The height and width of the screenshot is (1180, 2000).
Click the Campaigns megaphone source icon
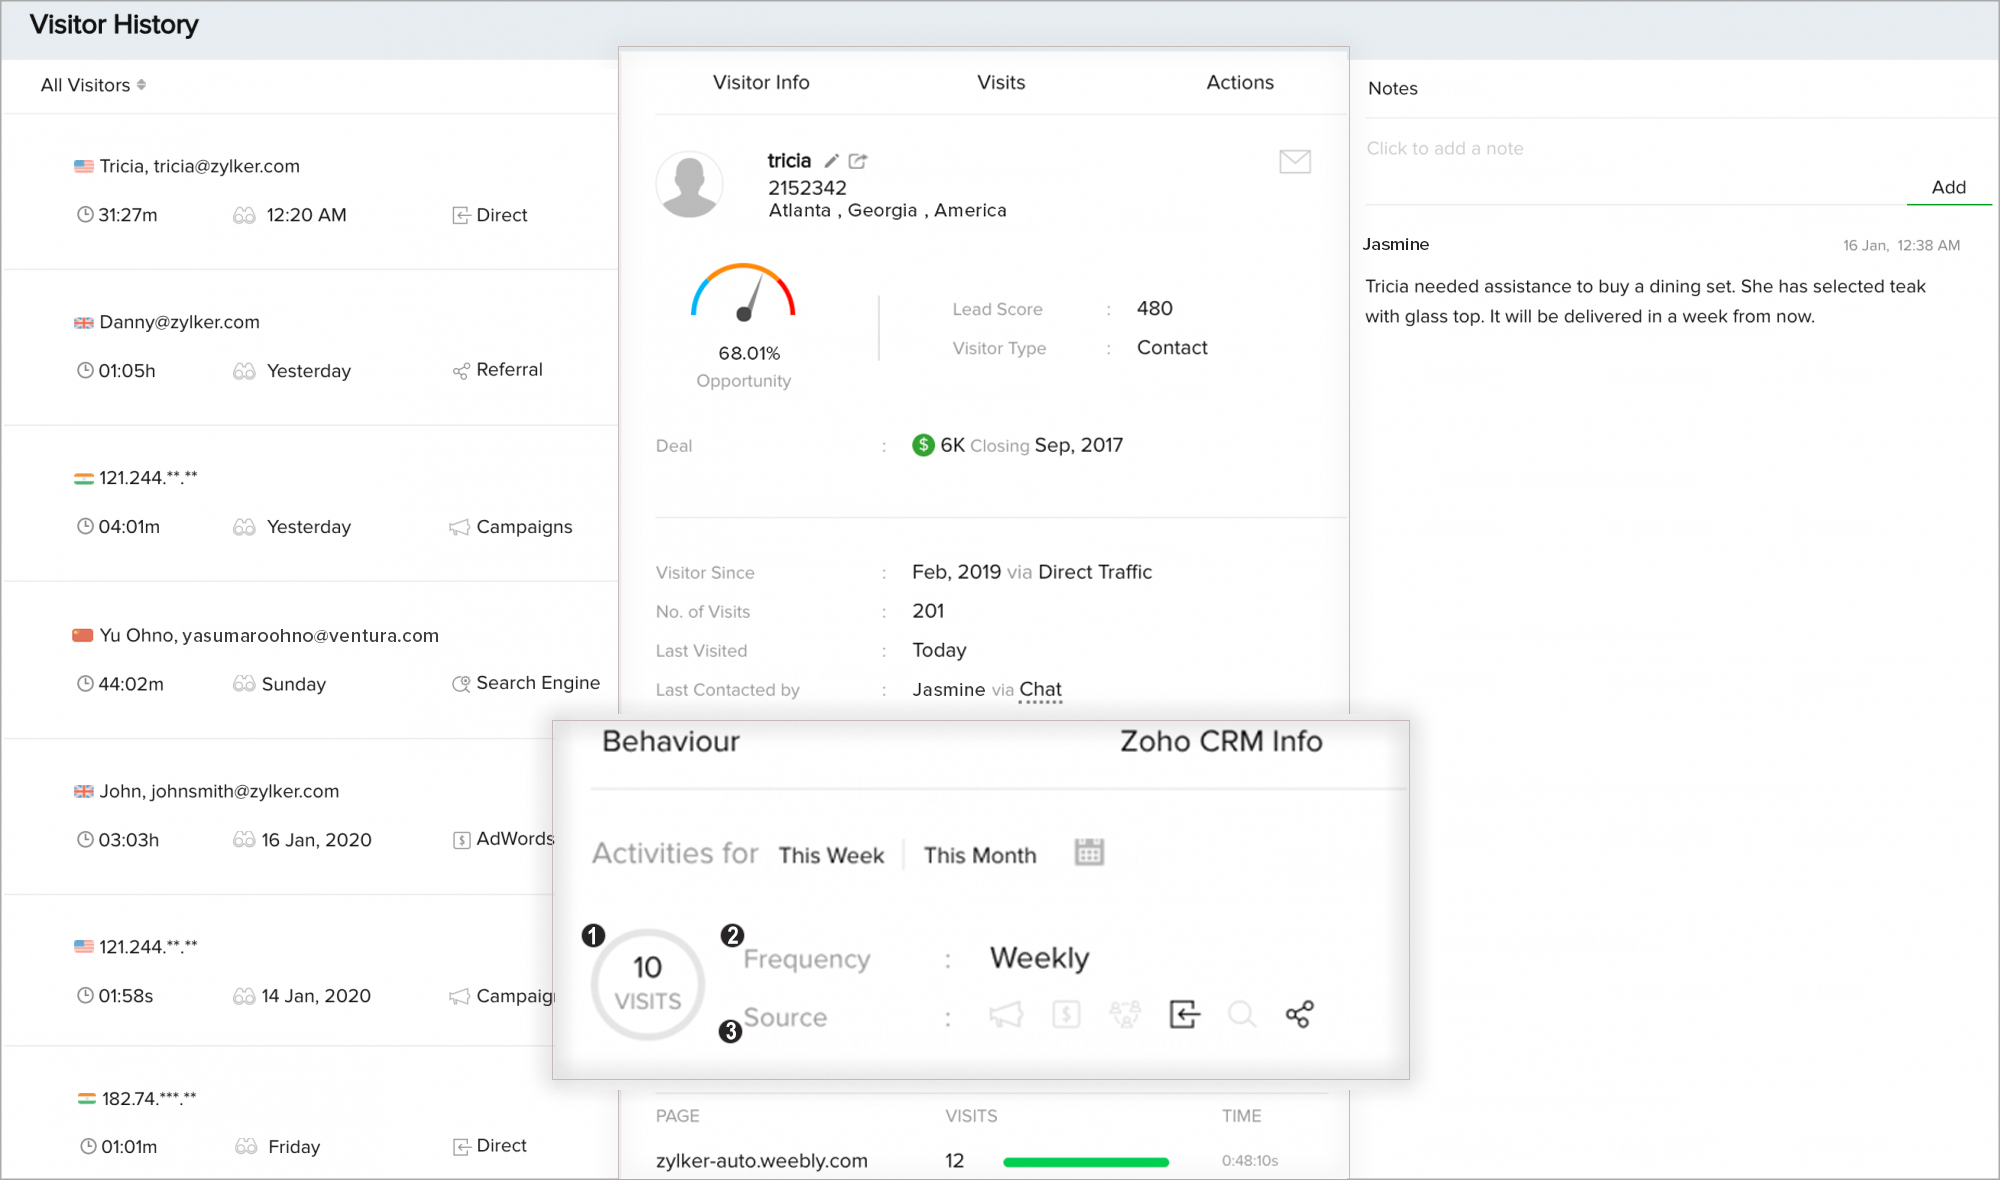pyautogui.click(x=1006, y=1015)
